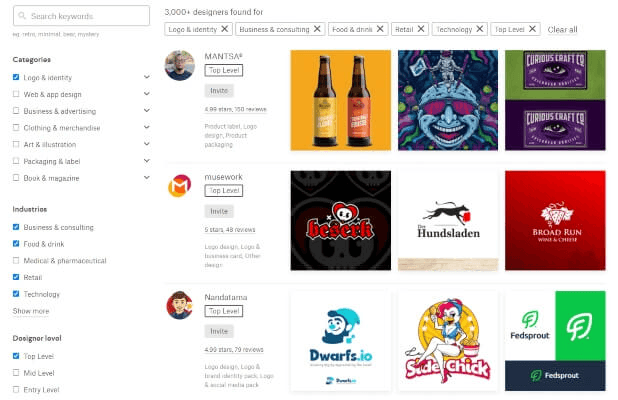Open musework's orange logo avatar
The image size is (618, 400).
click(179, 187)
